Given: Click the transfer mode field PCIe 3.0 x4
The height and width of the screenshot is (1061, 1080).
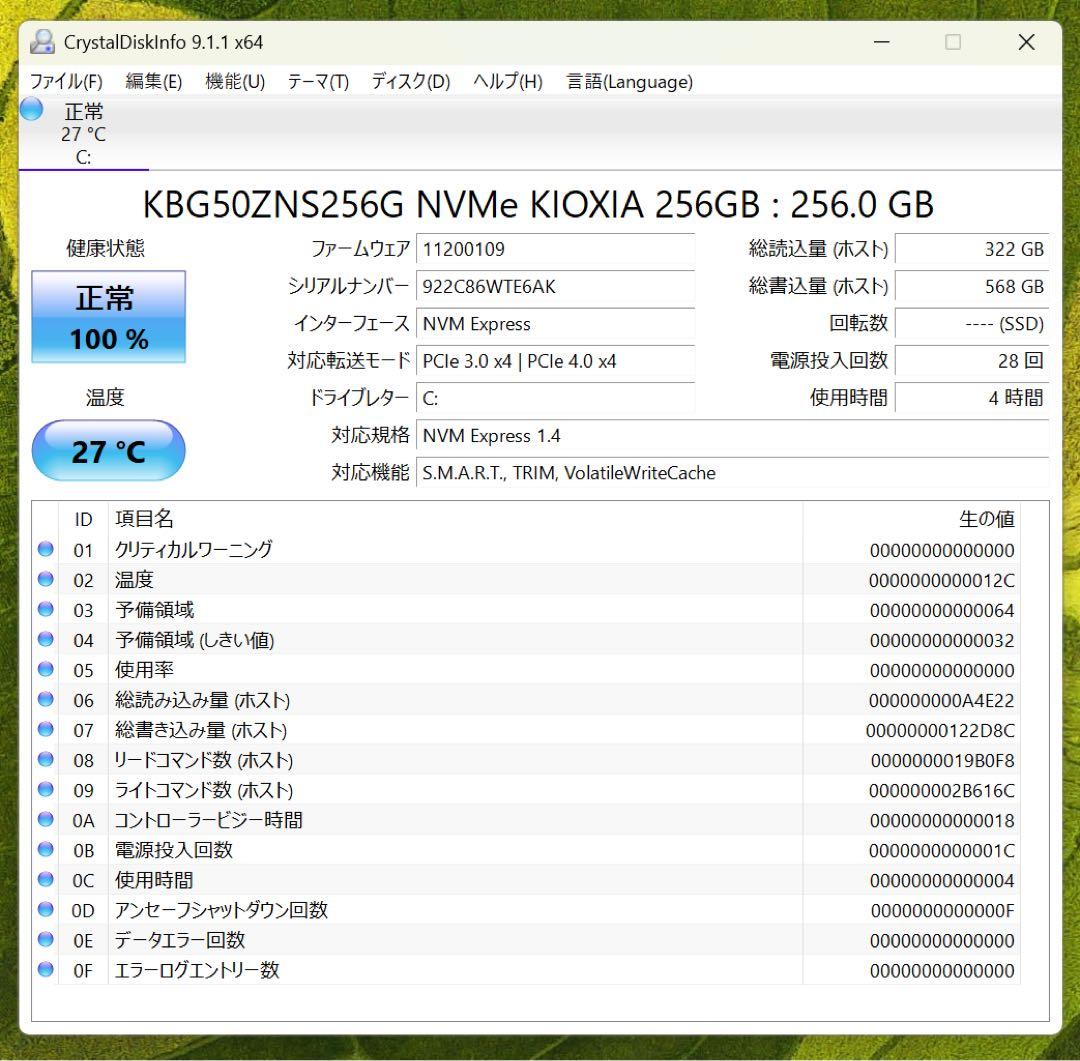Looking at the screenshot, I should pyautogui.click(x=555, y=361).
